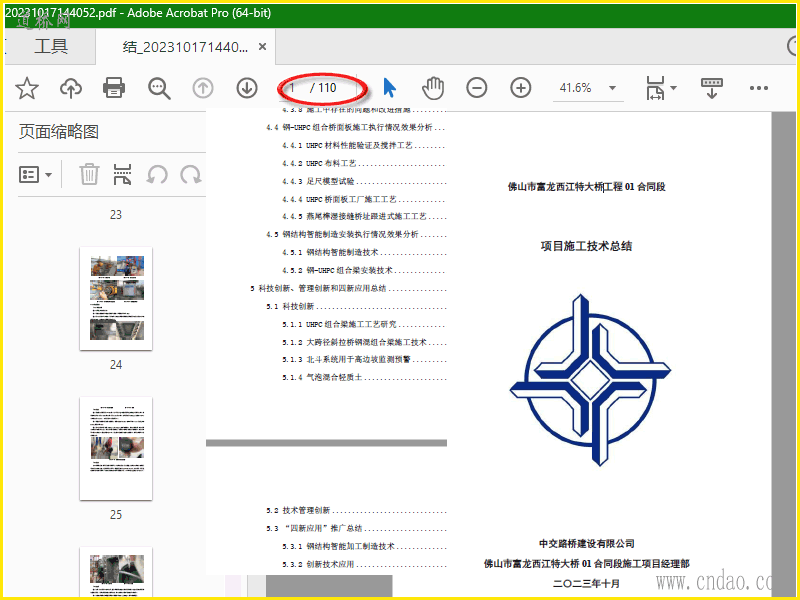Viewport: 800px width, 600px height.
Task: Click the 页面缩略图 panel title
Action: pos(59,132)
